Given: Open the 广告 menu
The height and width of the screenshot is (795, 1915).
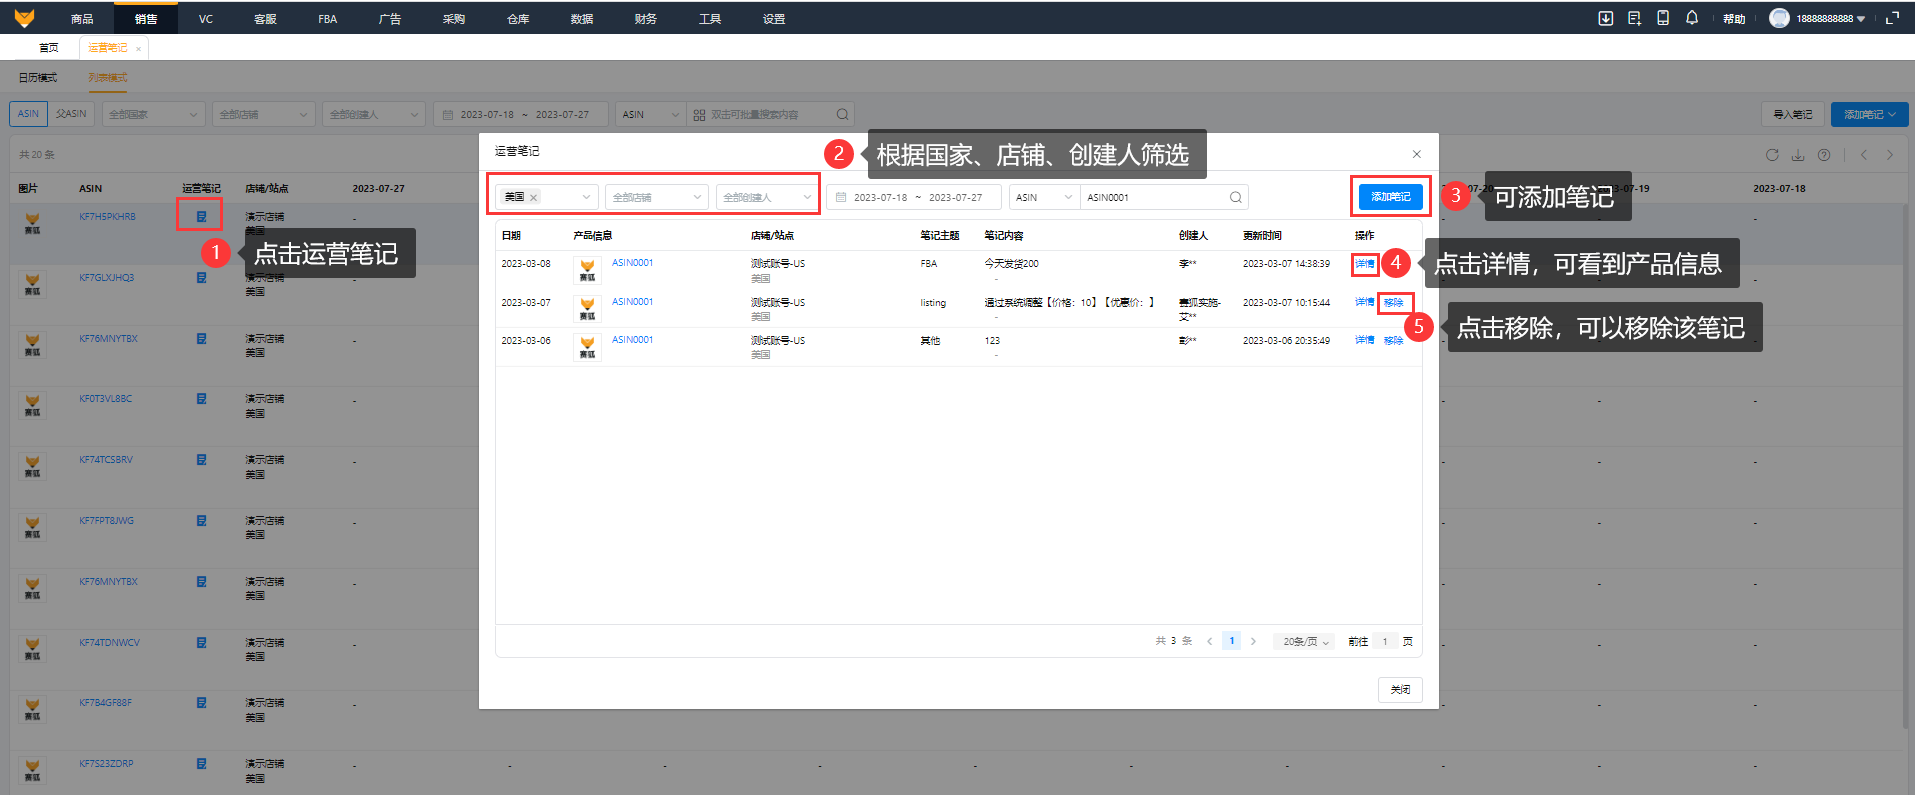Looking at the screenshot, I should (x=390, y=18).
